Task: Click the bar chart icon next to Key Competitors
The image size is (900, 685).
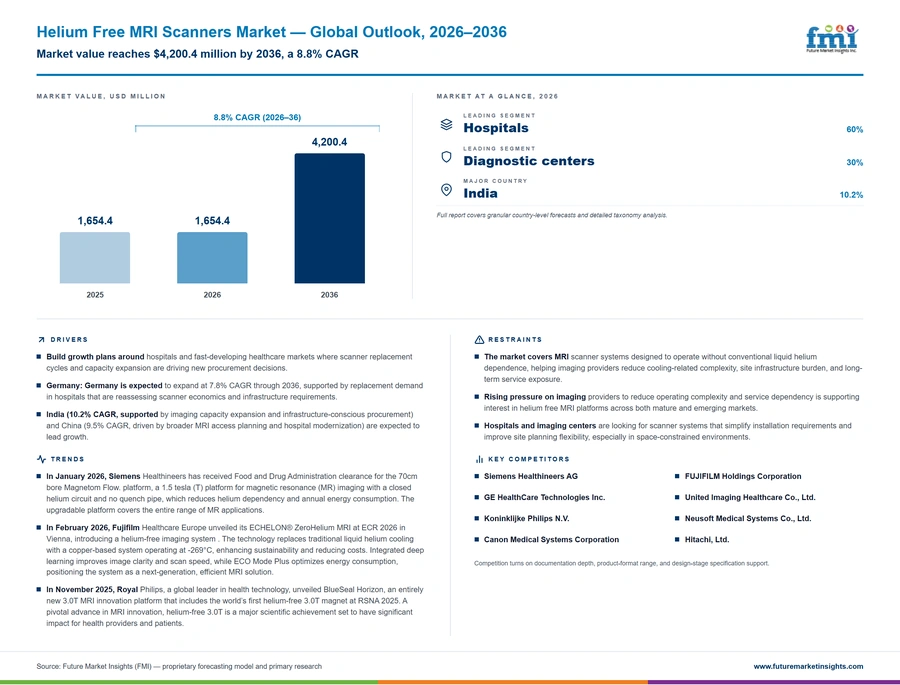Action: pyautogui.click(x=479, y=459)
